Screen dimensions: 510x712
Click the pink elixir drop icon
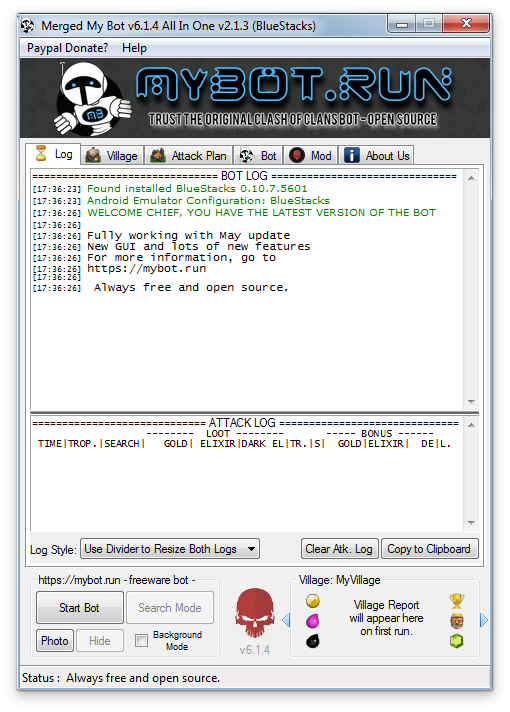pyautogui.click(x=312, y=620)
